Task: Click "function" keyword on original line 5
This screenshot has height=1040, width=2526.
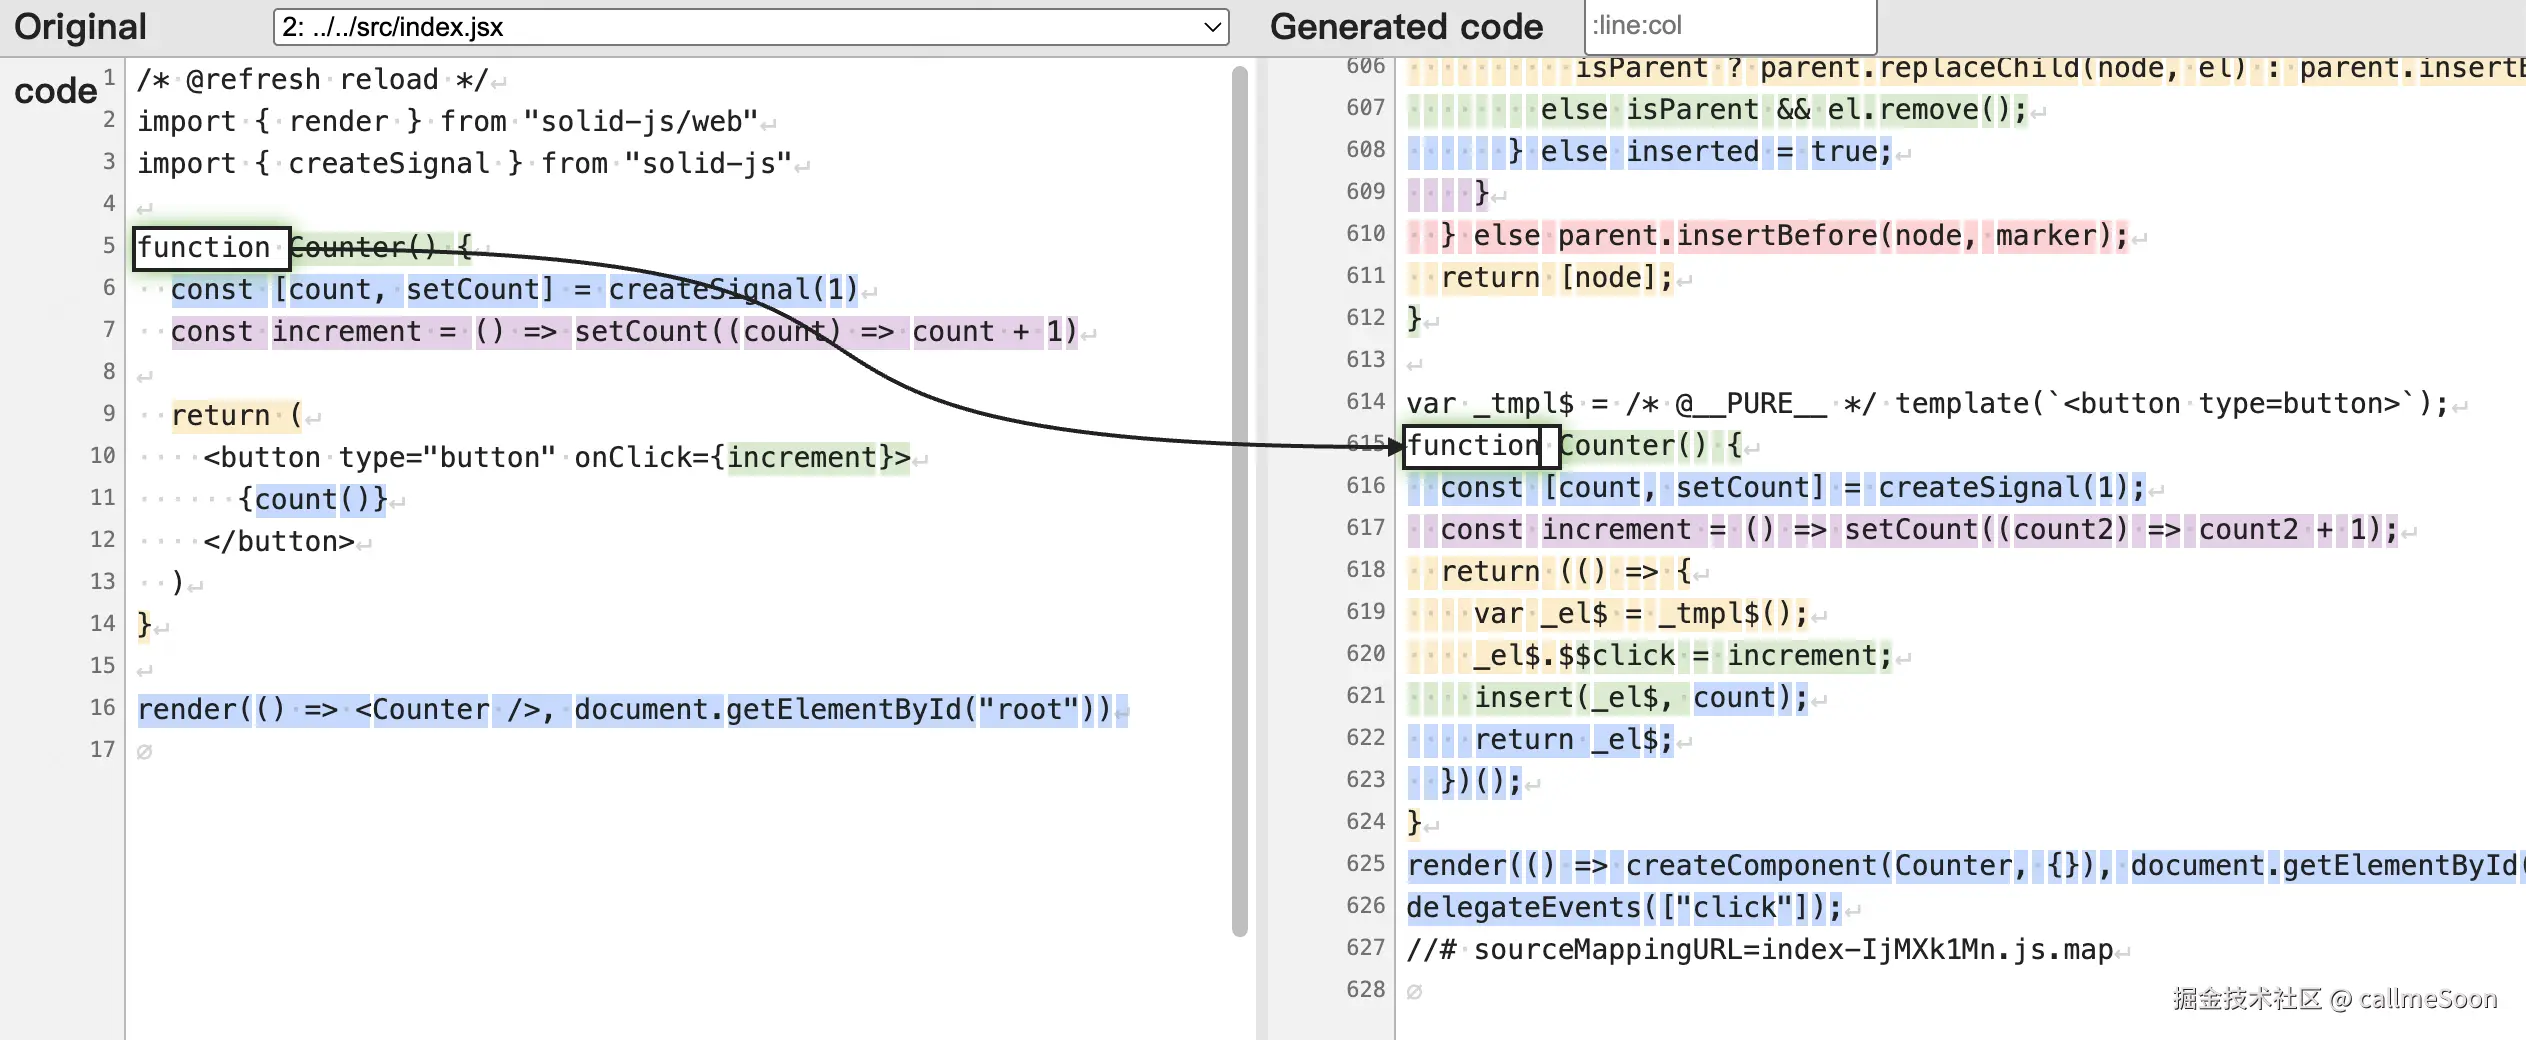Action: pos(204,247)
